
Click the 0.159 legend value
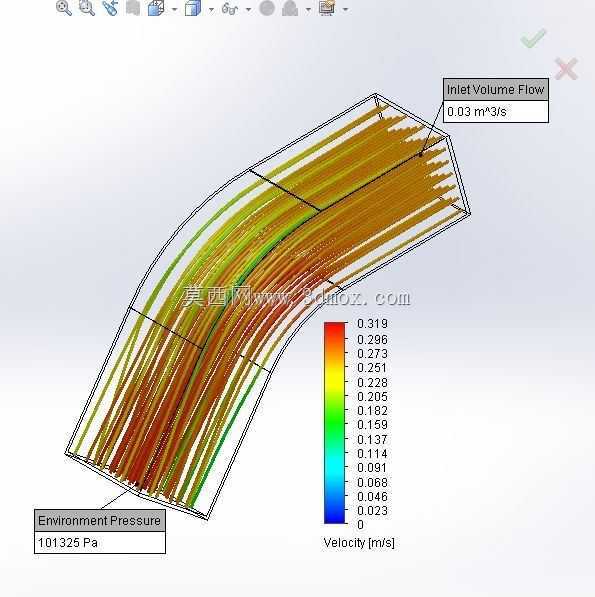(372, 425)
